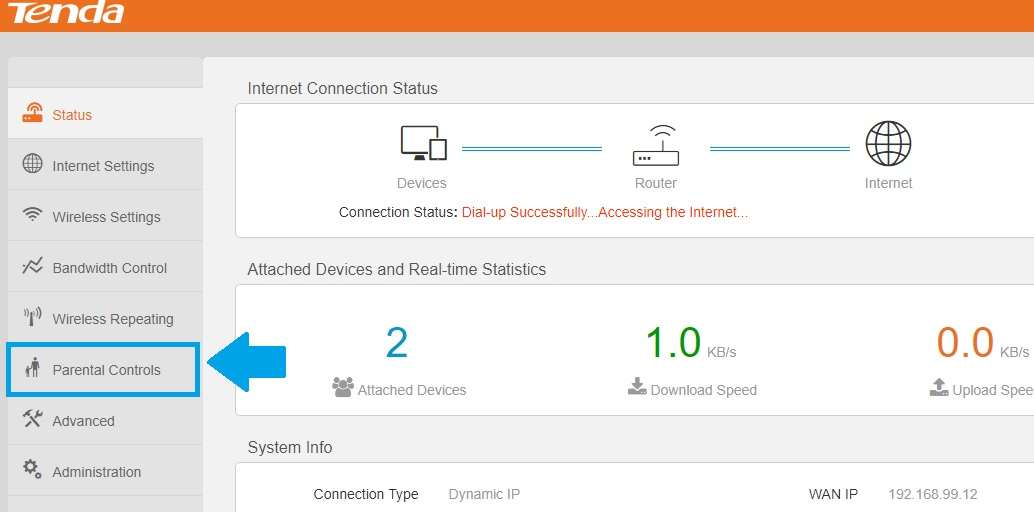Click the line between Router and Internet
1034x512 pixels.
(779, 149)
